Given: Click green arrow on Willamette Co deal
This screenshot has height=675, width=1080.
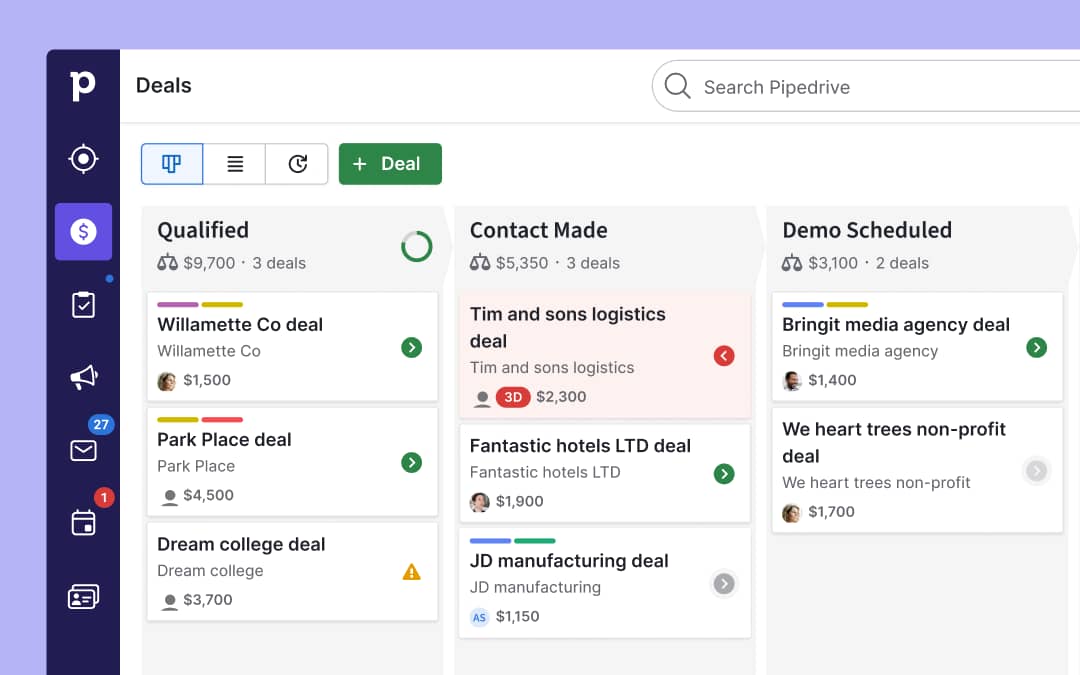Looking at the screenshot, I should point(411,348).
